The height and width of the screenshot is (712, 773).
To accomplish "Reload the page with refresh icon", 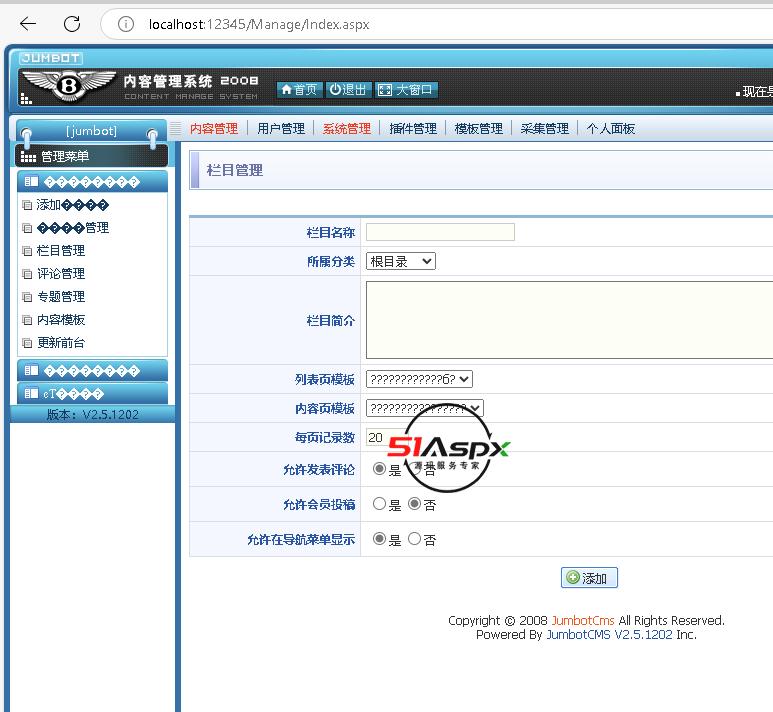I will 72,23.
